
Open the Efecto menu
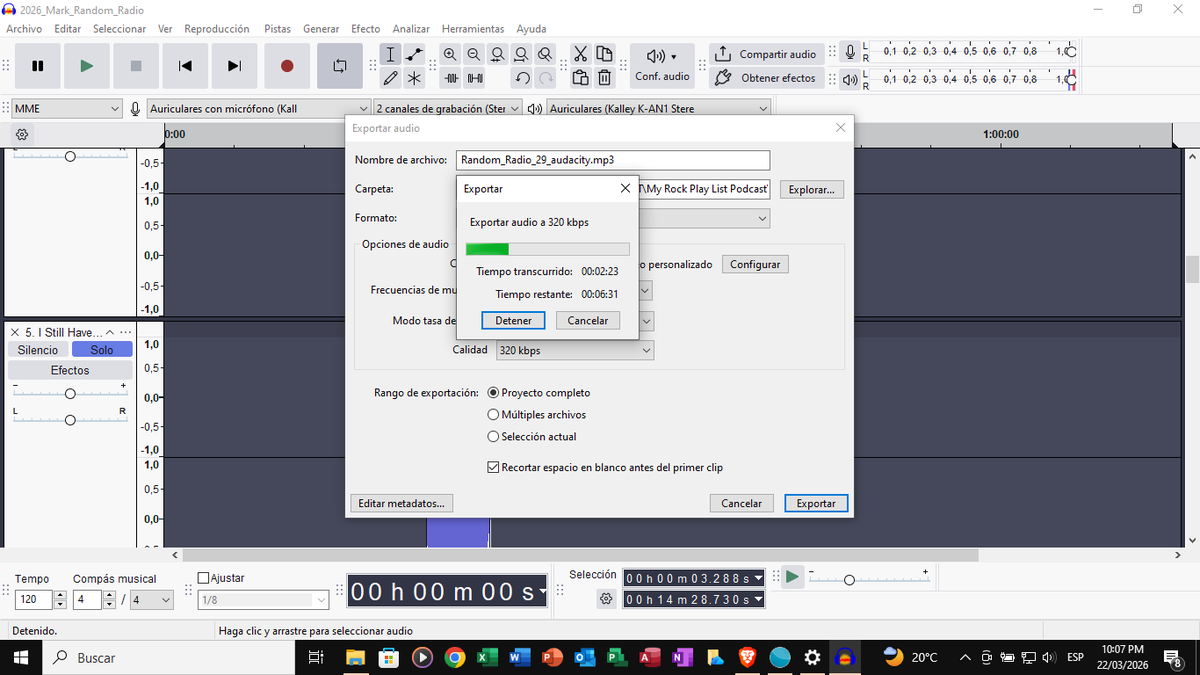[365, 28]
